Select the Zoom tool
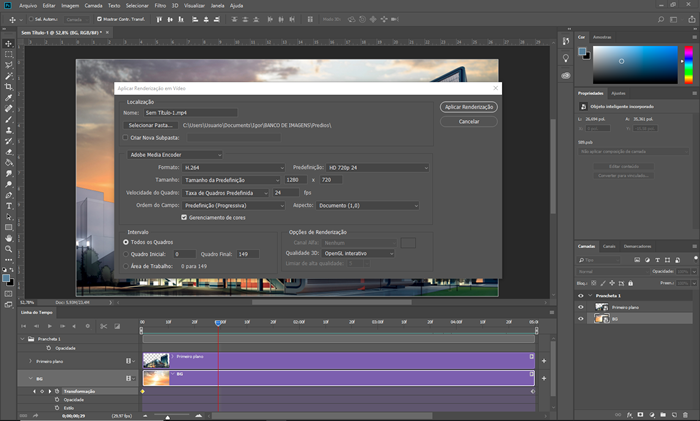Image resolution: width=700 pixels, height=421 pixels. (8, 249)
